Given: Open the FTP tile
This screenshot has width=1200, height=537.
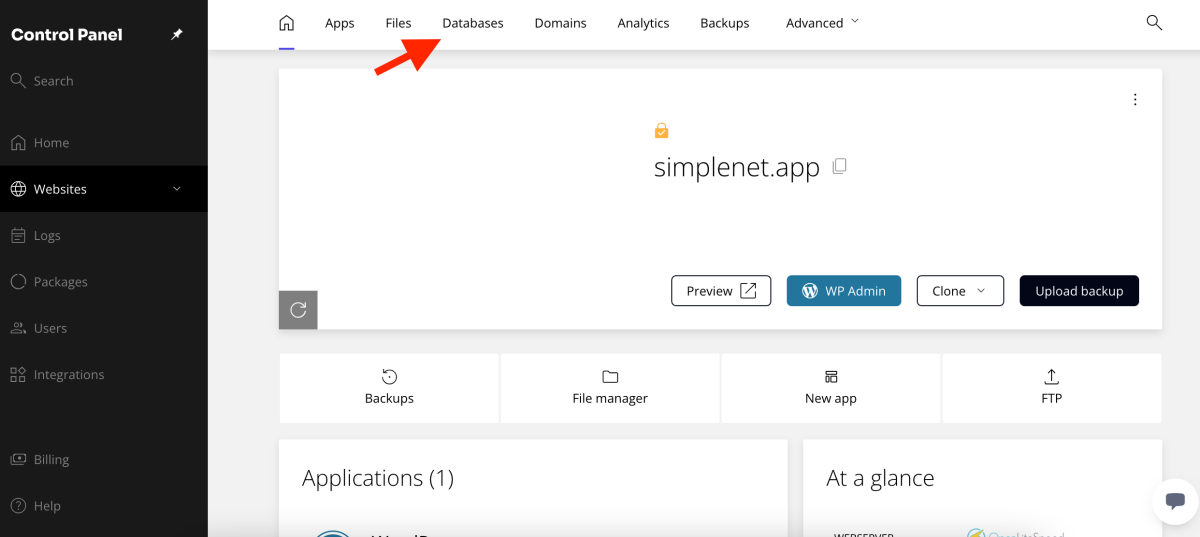Looking at the screenshot, I should (x=1051, y=387).
